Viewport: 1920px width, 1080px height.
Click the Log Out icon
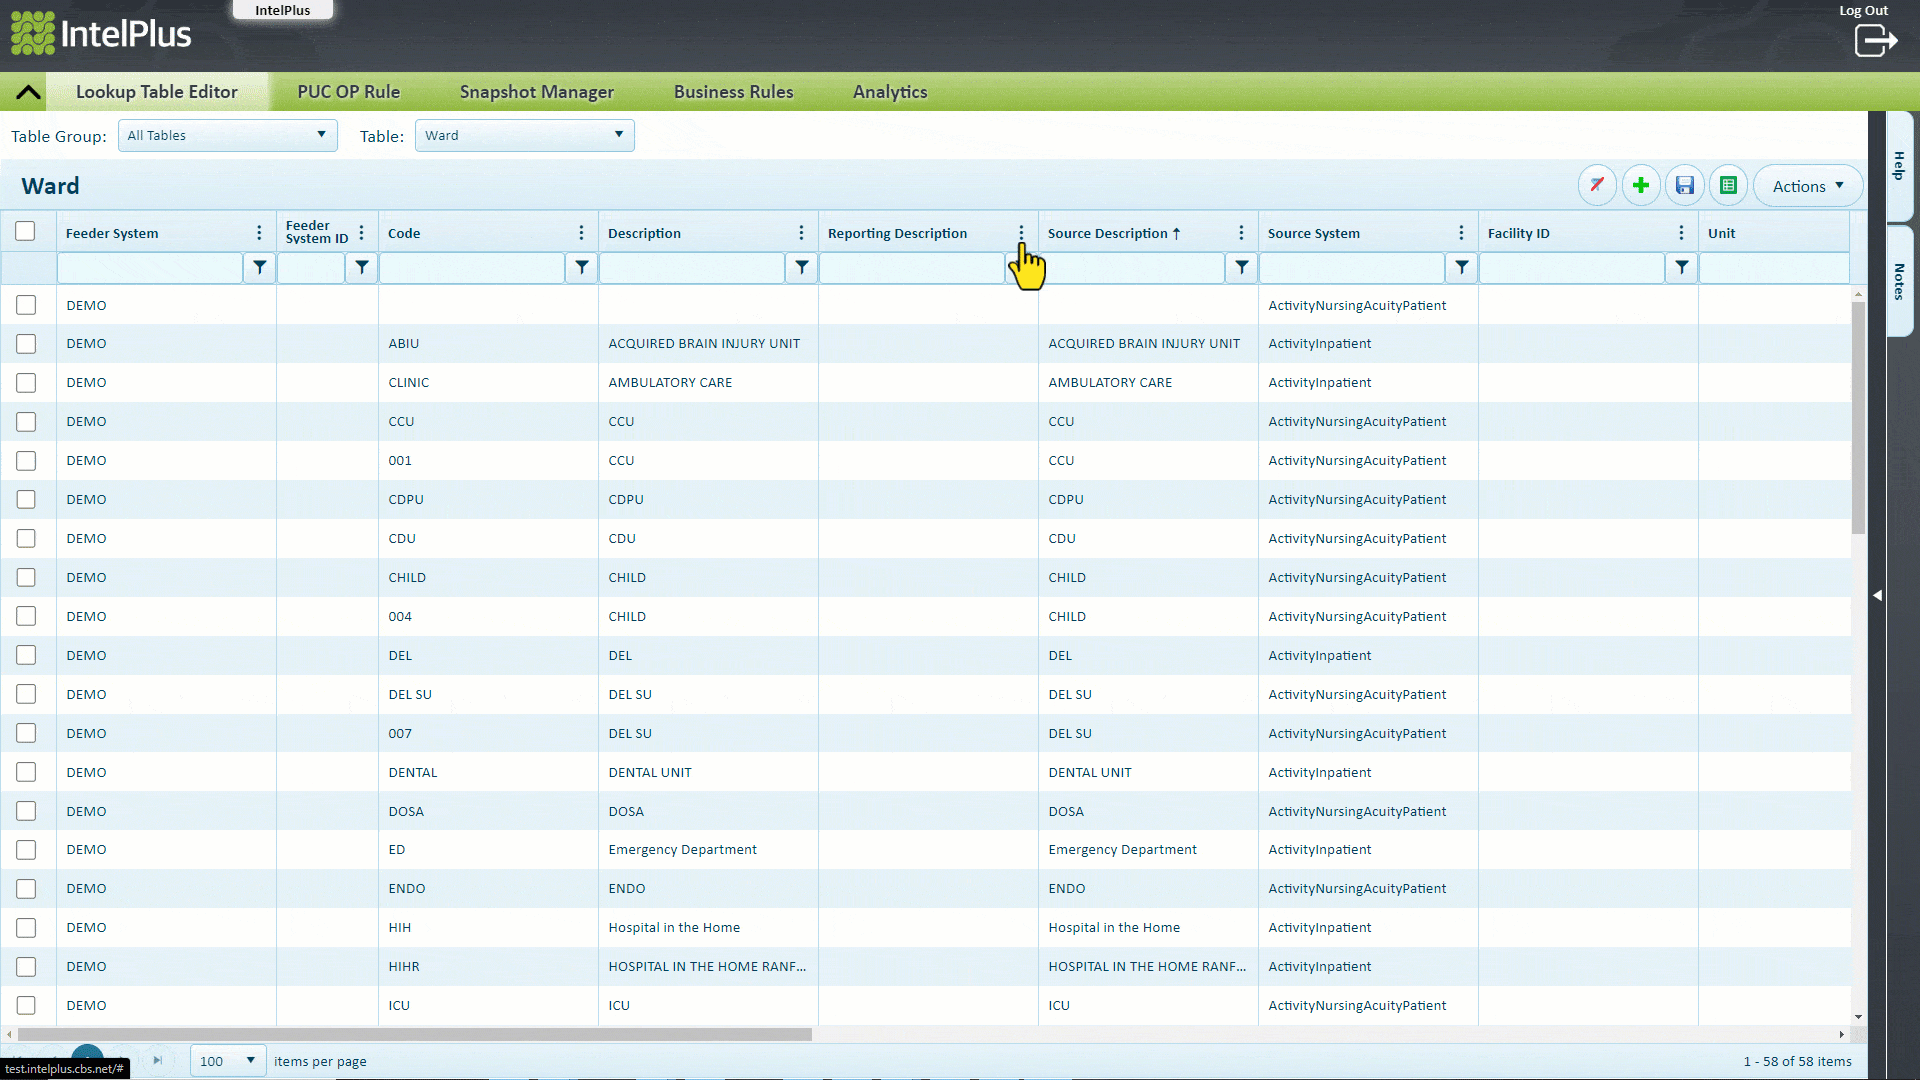tap(1875, 40)
